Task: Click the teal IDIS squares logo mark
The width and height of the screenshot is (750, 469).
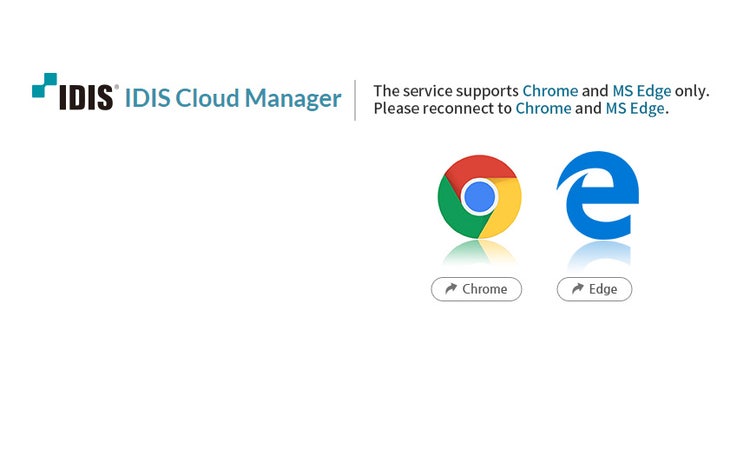Action: click(x=44, y=85)
